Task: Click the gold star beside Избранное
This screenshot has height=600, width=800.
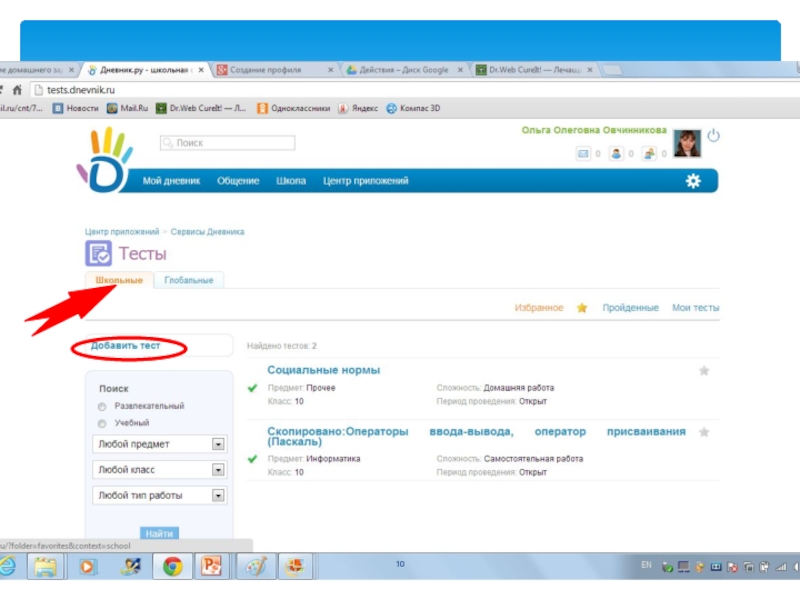Action: pos(582,308)
